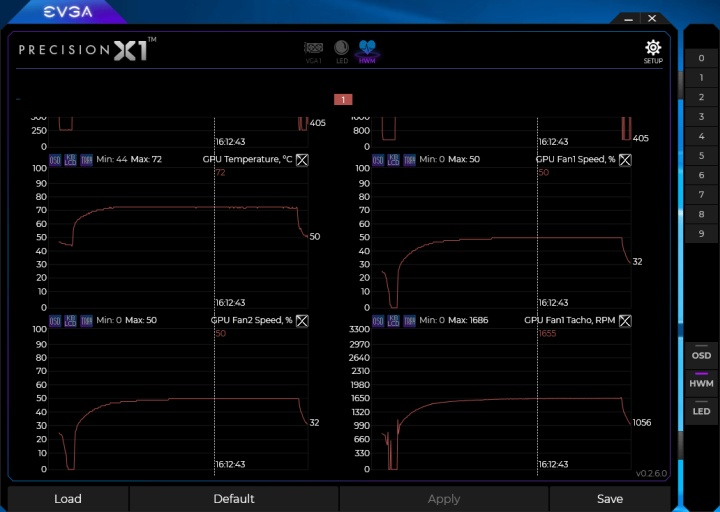Select profile slot 1
This screenshot has height=512, width=720.
point(701,78)
